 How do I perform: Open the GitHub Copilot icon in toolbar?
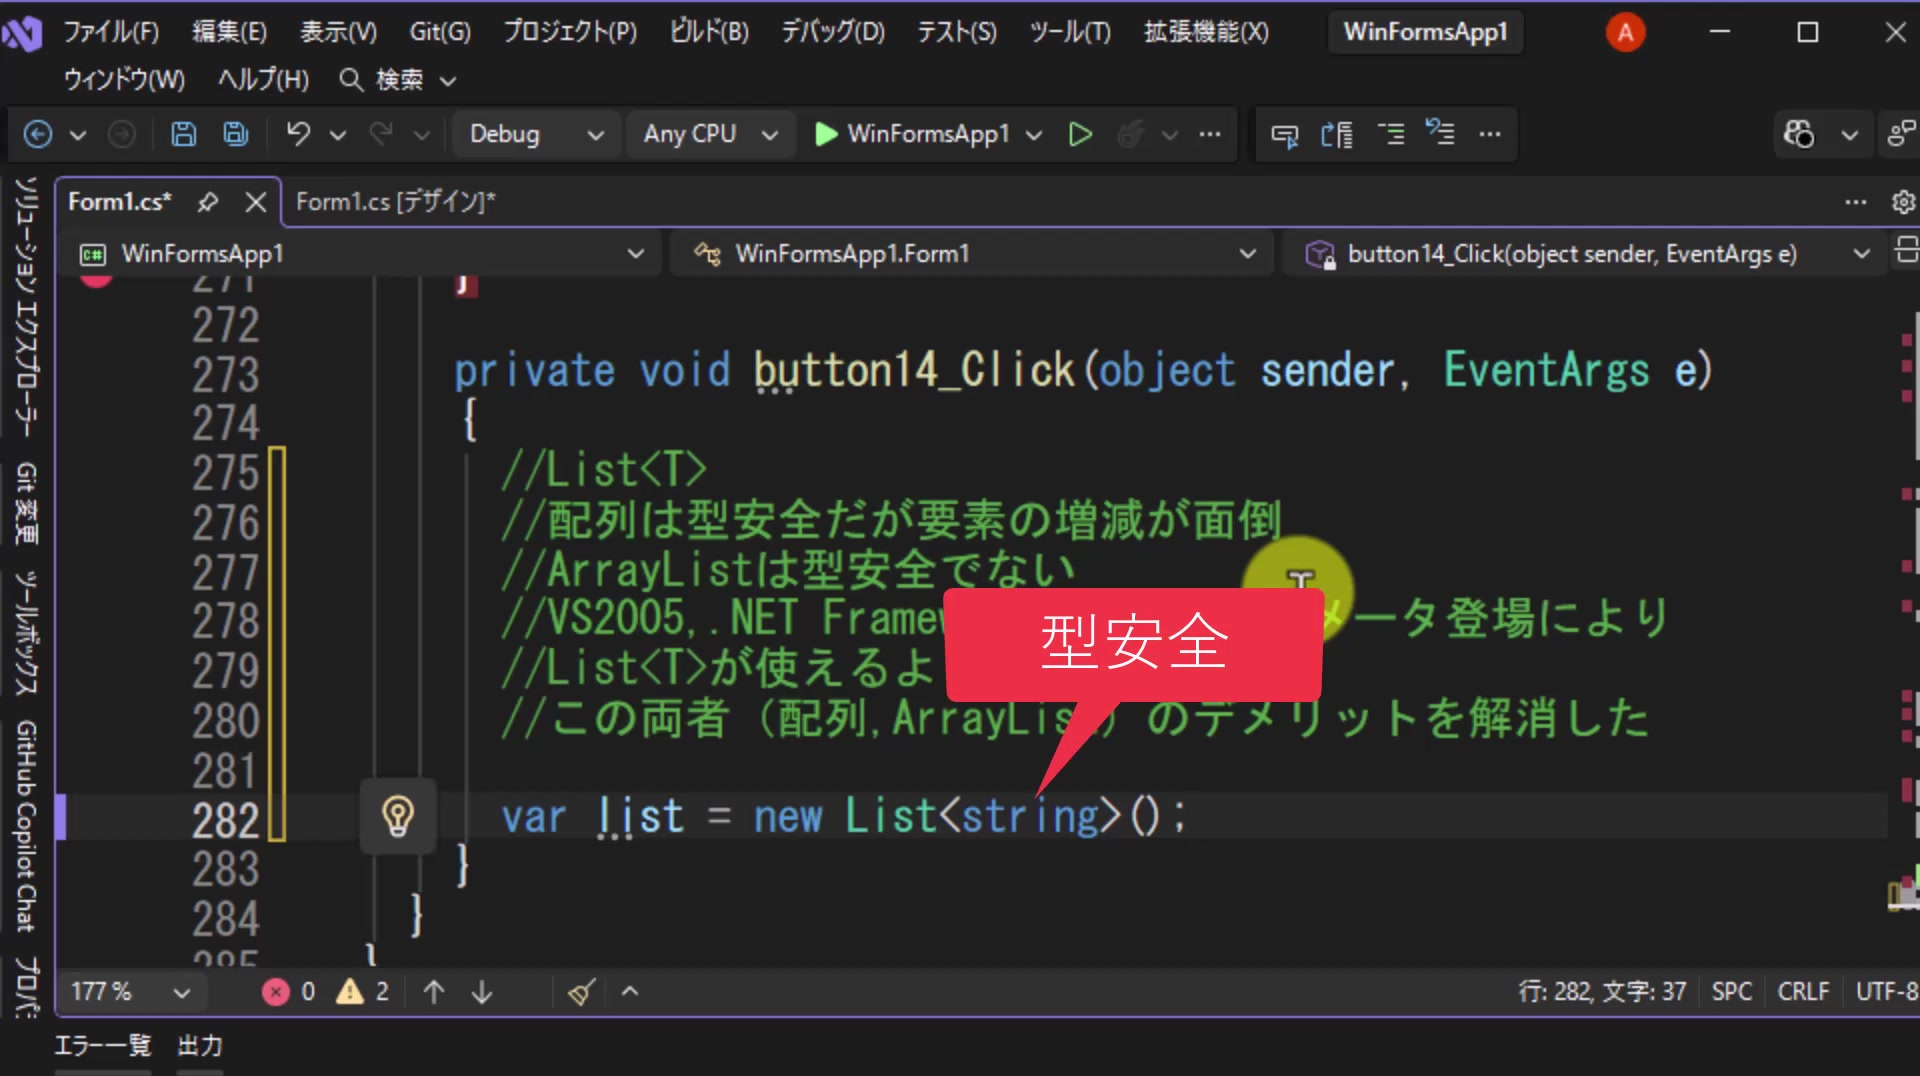pos(1799,134)
